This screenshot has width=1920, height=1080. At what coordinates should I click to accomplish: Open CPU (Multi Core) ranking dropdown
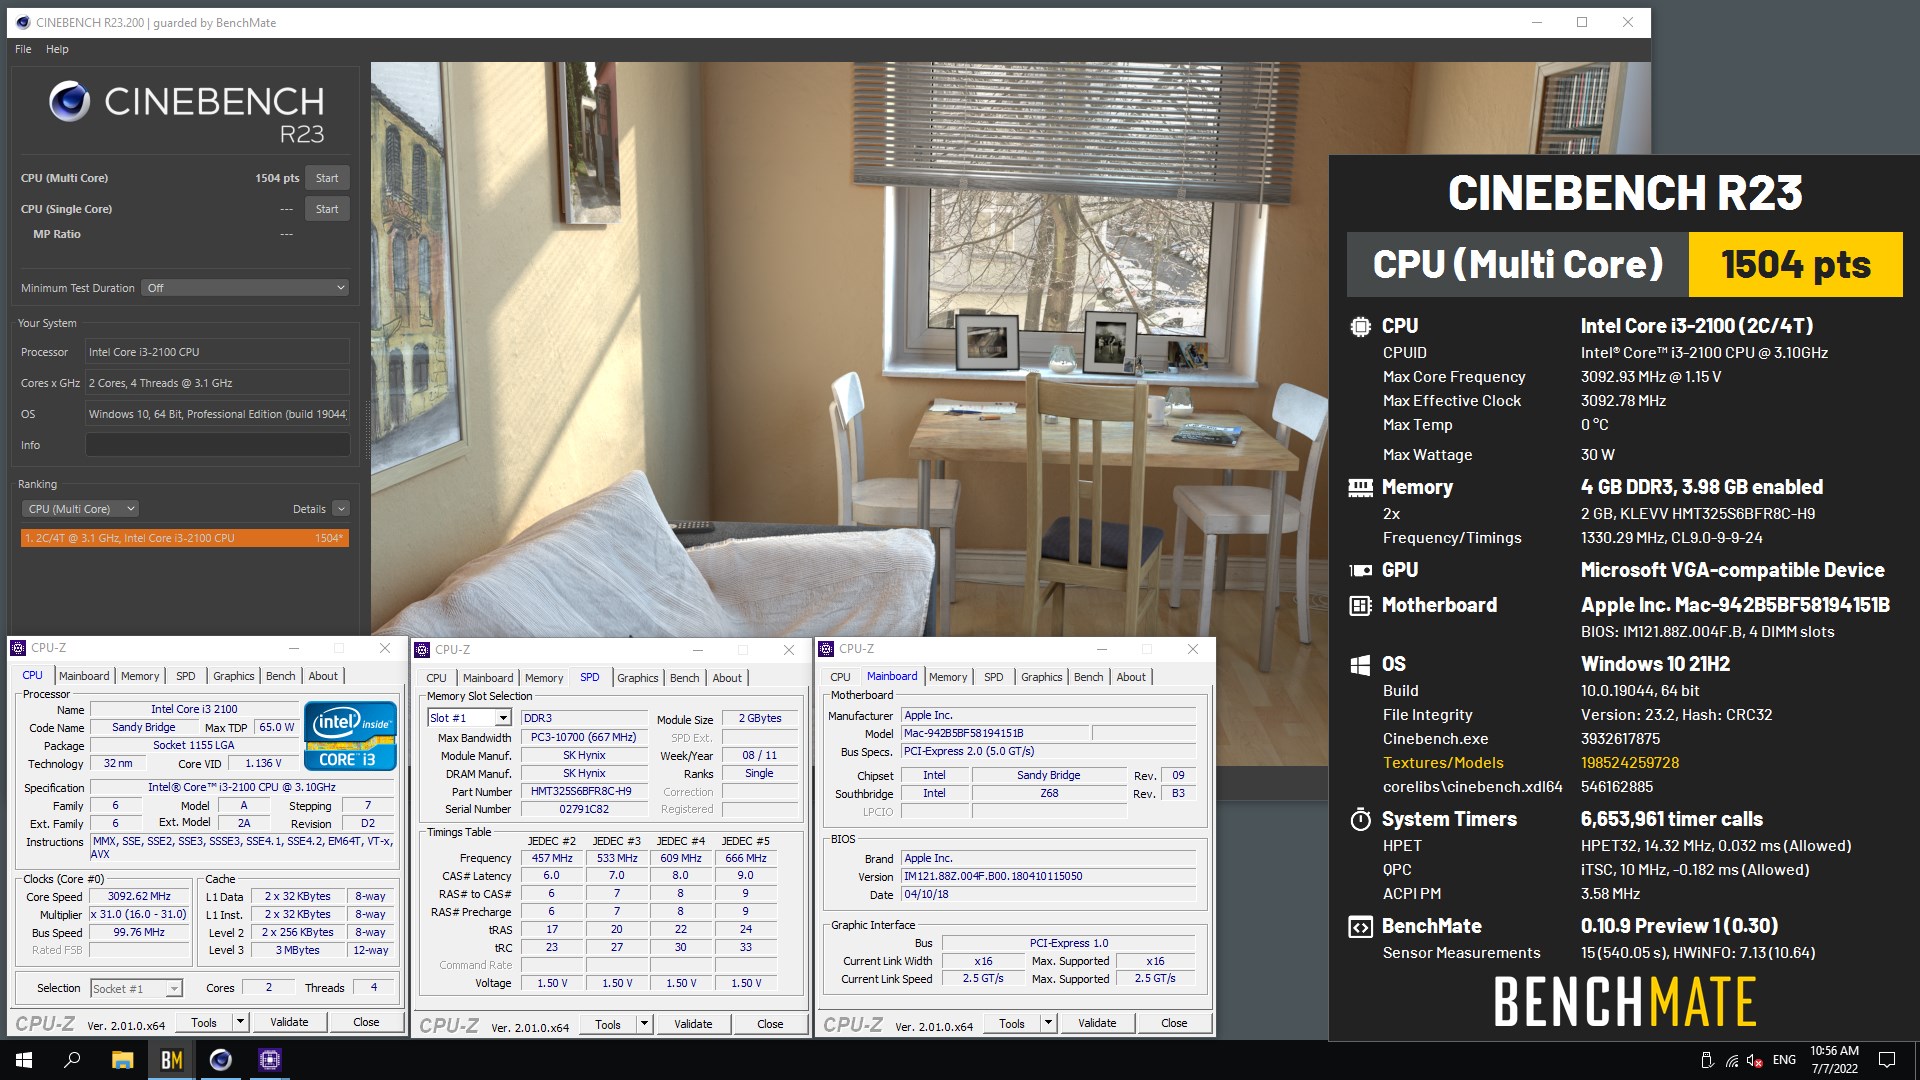80,509
